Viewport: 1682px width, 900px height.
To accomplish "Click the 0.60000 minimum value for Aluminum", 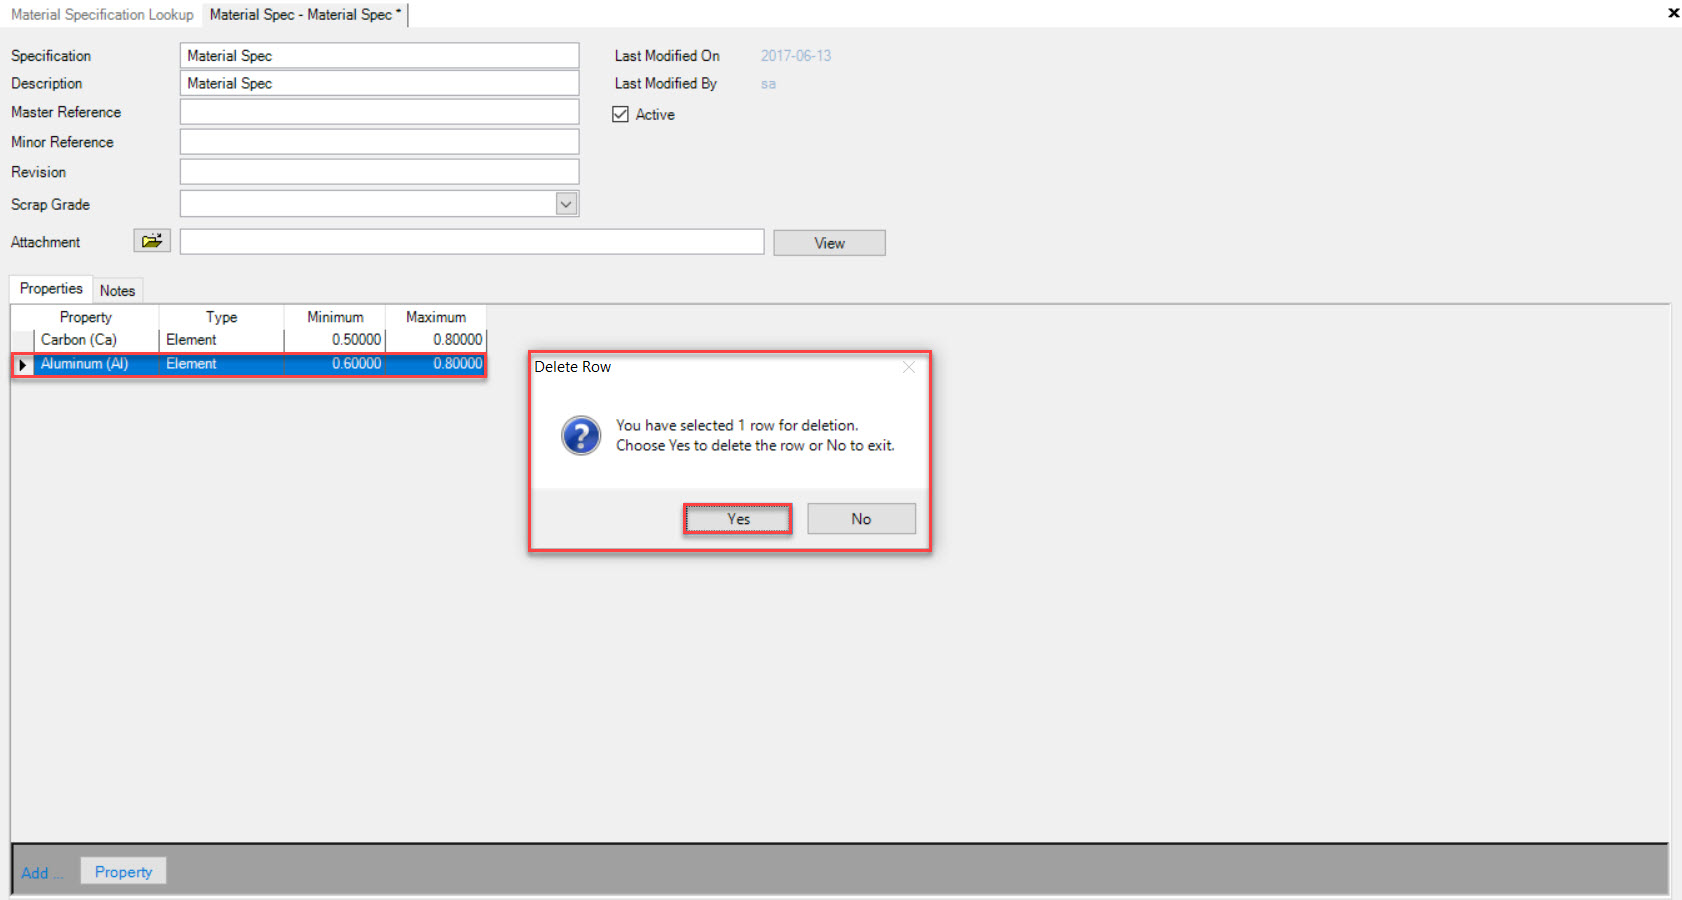I will point(335,364).
